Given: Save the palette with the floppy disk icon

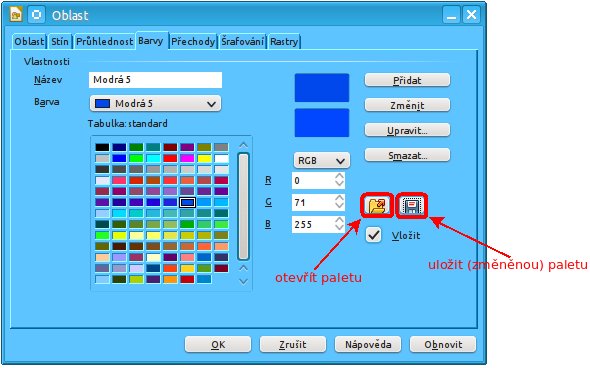Looking at the screenshot, I should 412,205.
